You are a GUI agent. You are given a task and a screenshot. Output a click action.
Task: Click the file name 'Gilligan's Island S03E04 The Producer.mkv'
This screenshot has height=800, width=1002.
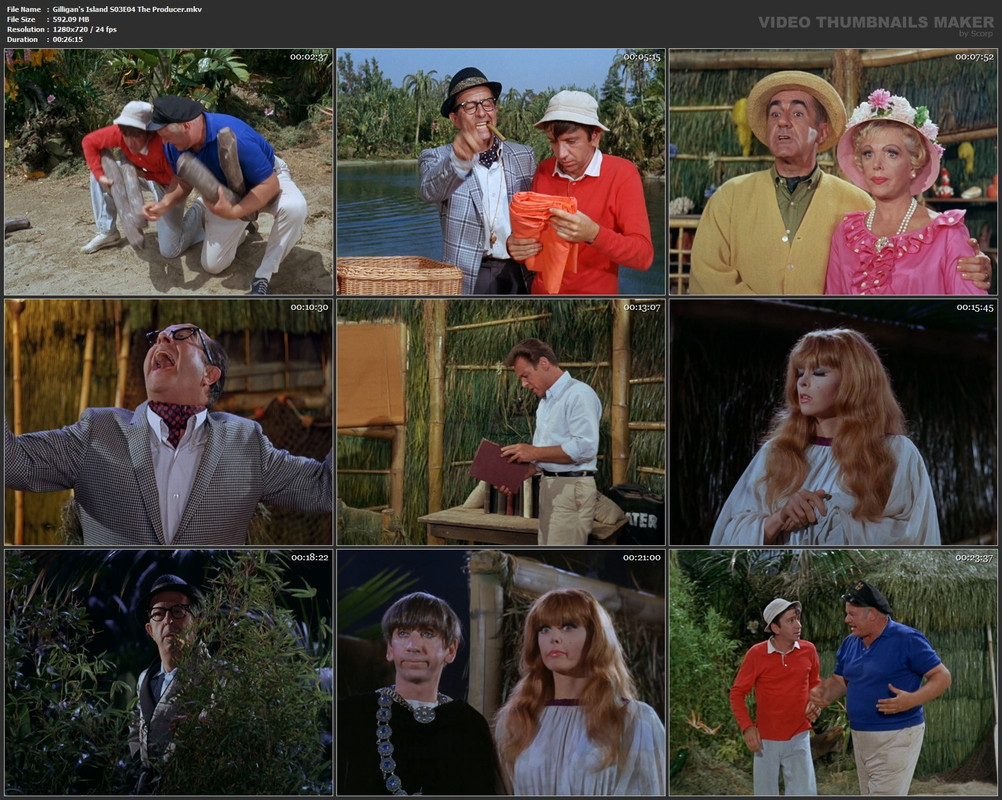(x=127, y=10)
